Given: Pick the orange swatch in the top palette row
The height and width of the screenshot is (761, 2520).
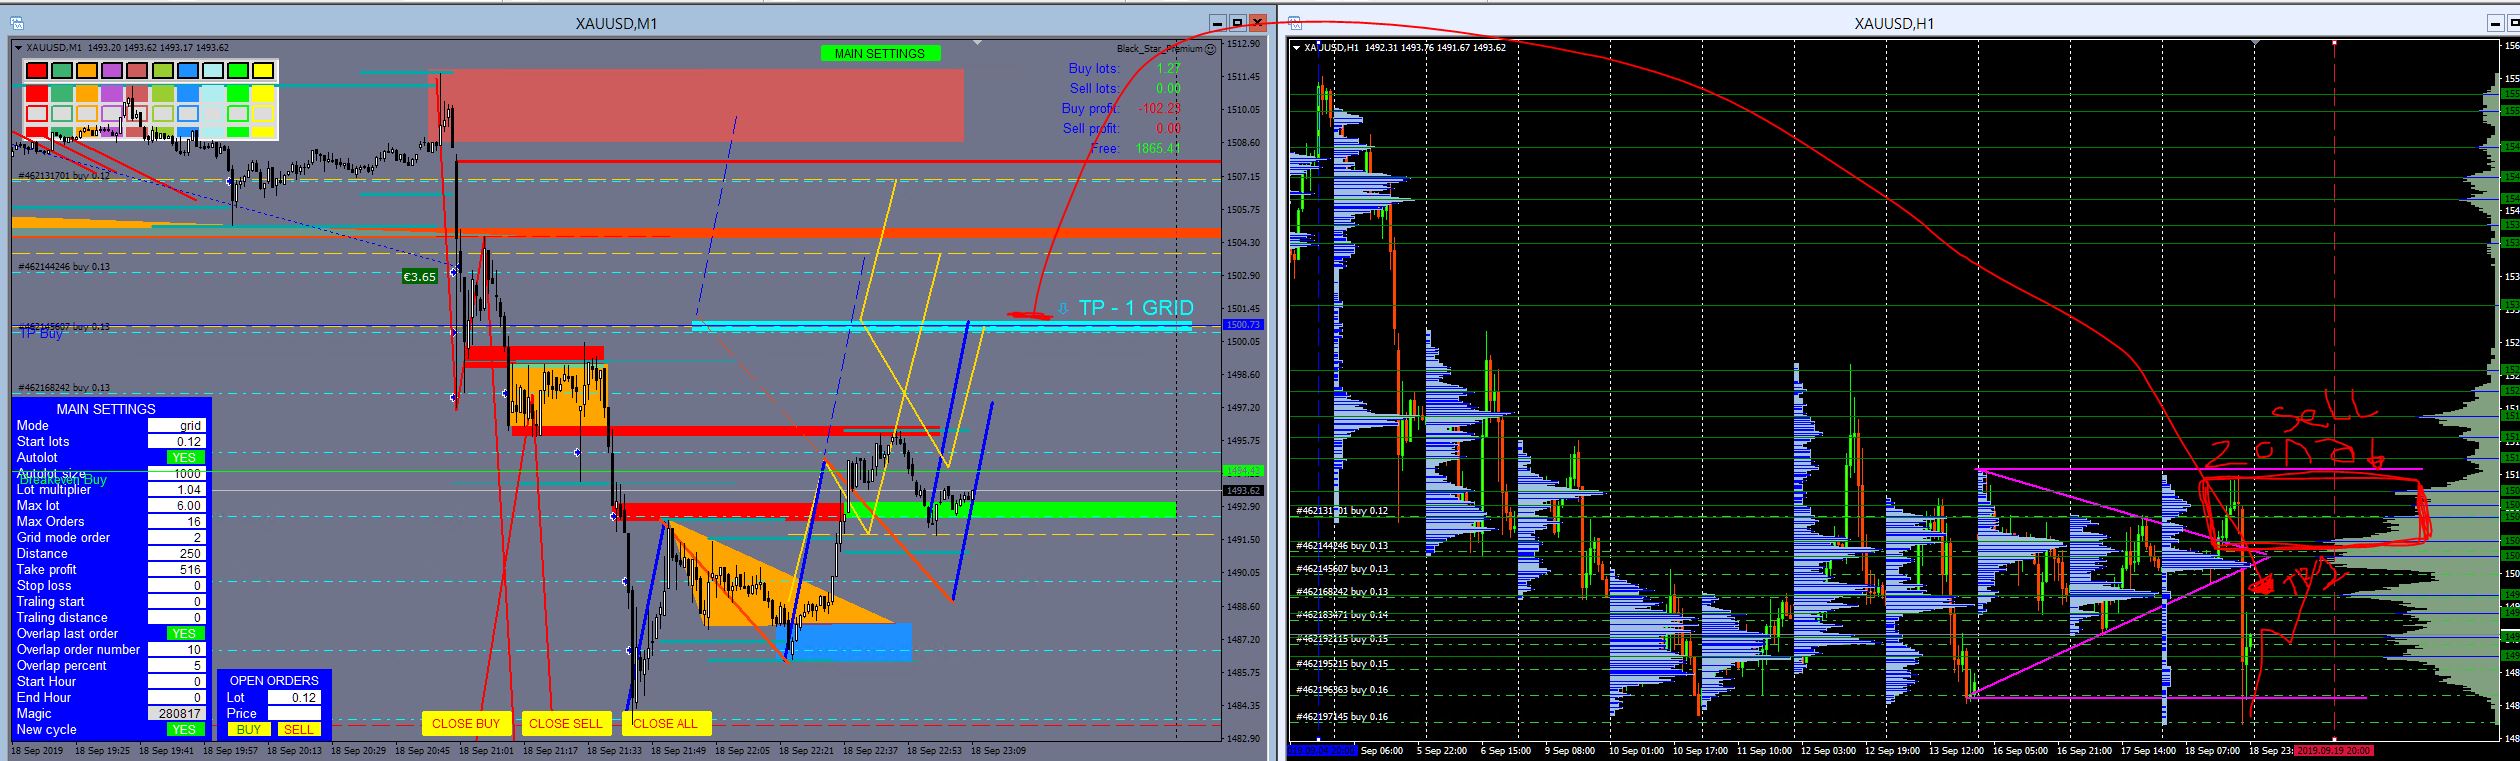Looking at the screenshot, I should [x=87, y=70].
